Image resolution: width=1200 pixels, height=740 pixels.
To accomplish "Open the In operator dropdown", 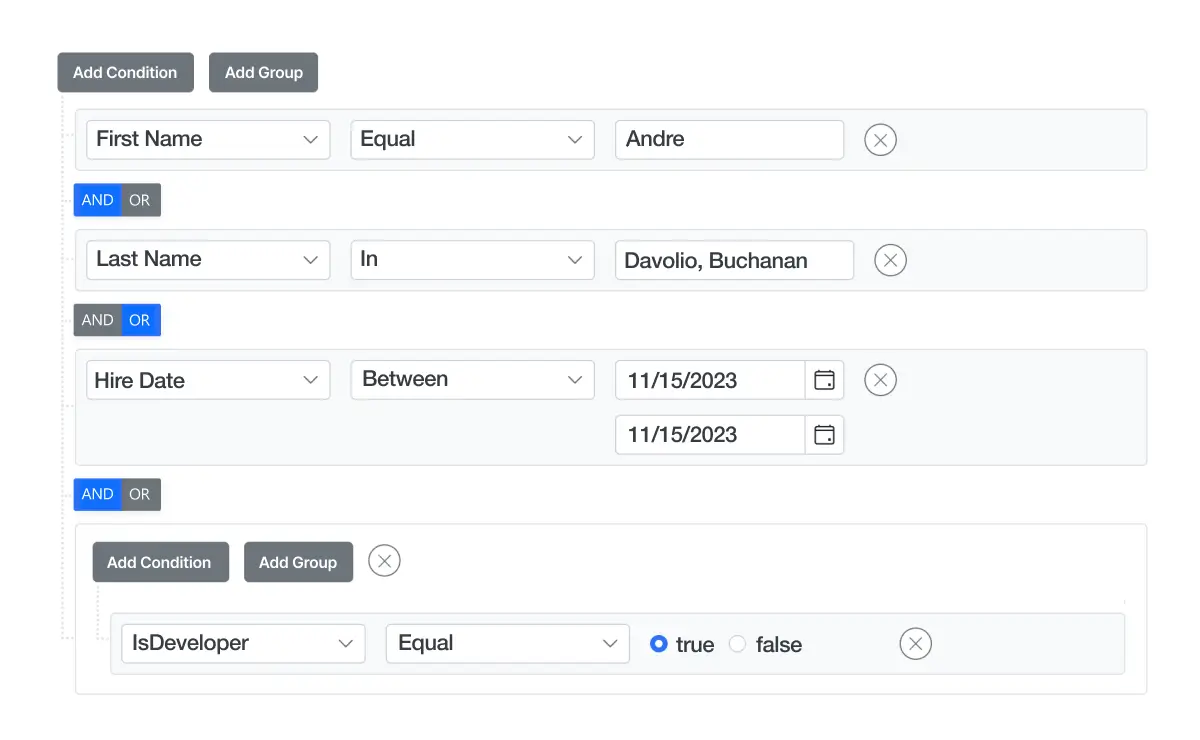I will 471,259.
